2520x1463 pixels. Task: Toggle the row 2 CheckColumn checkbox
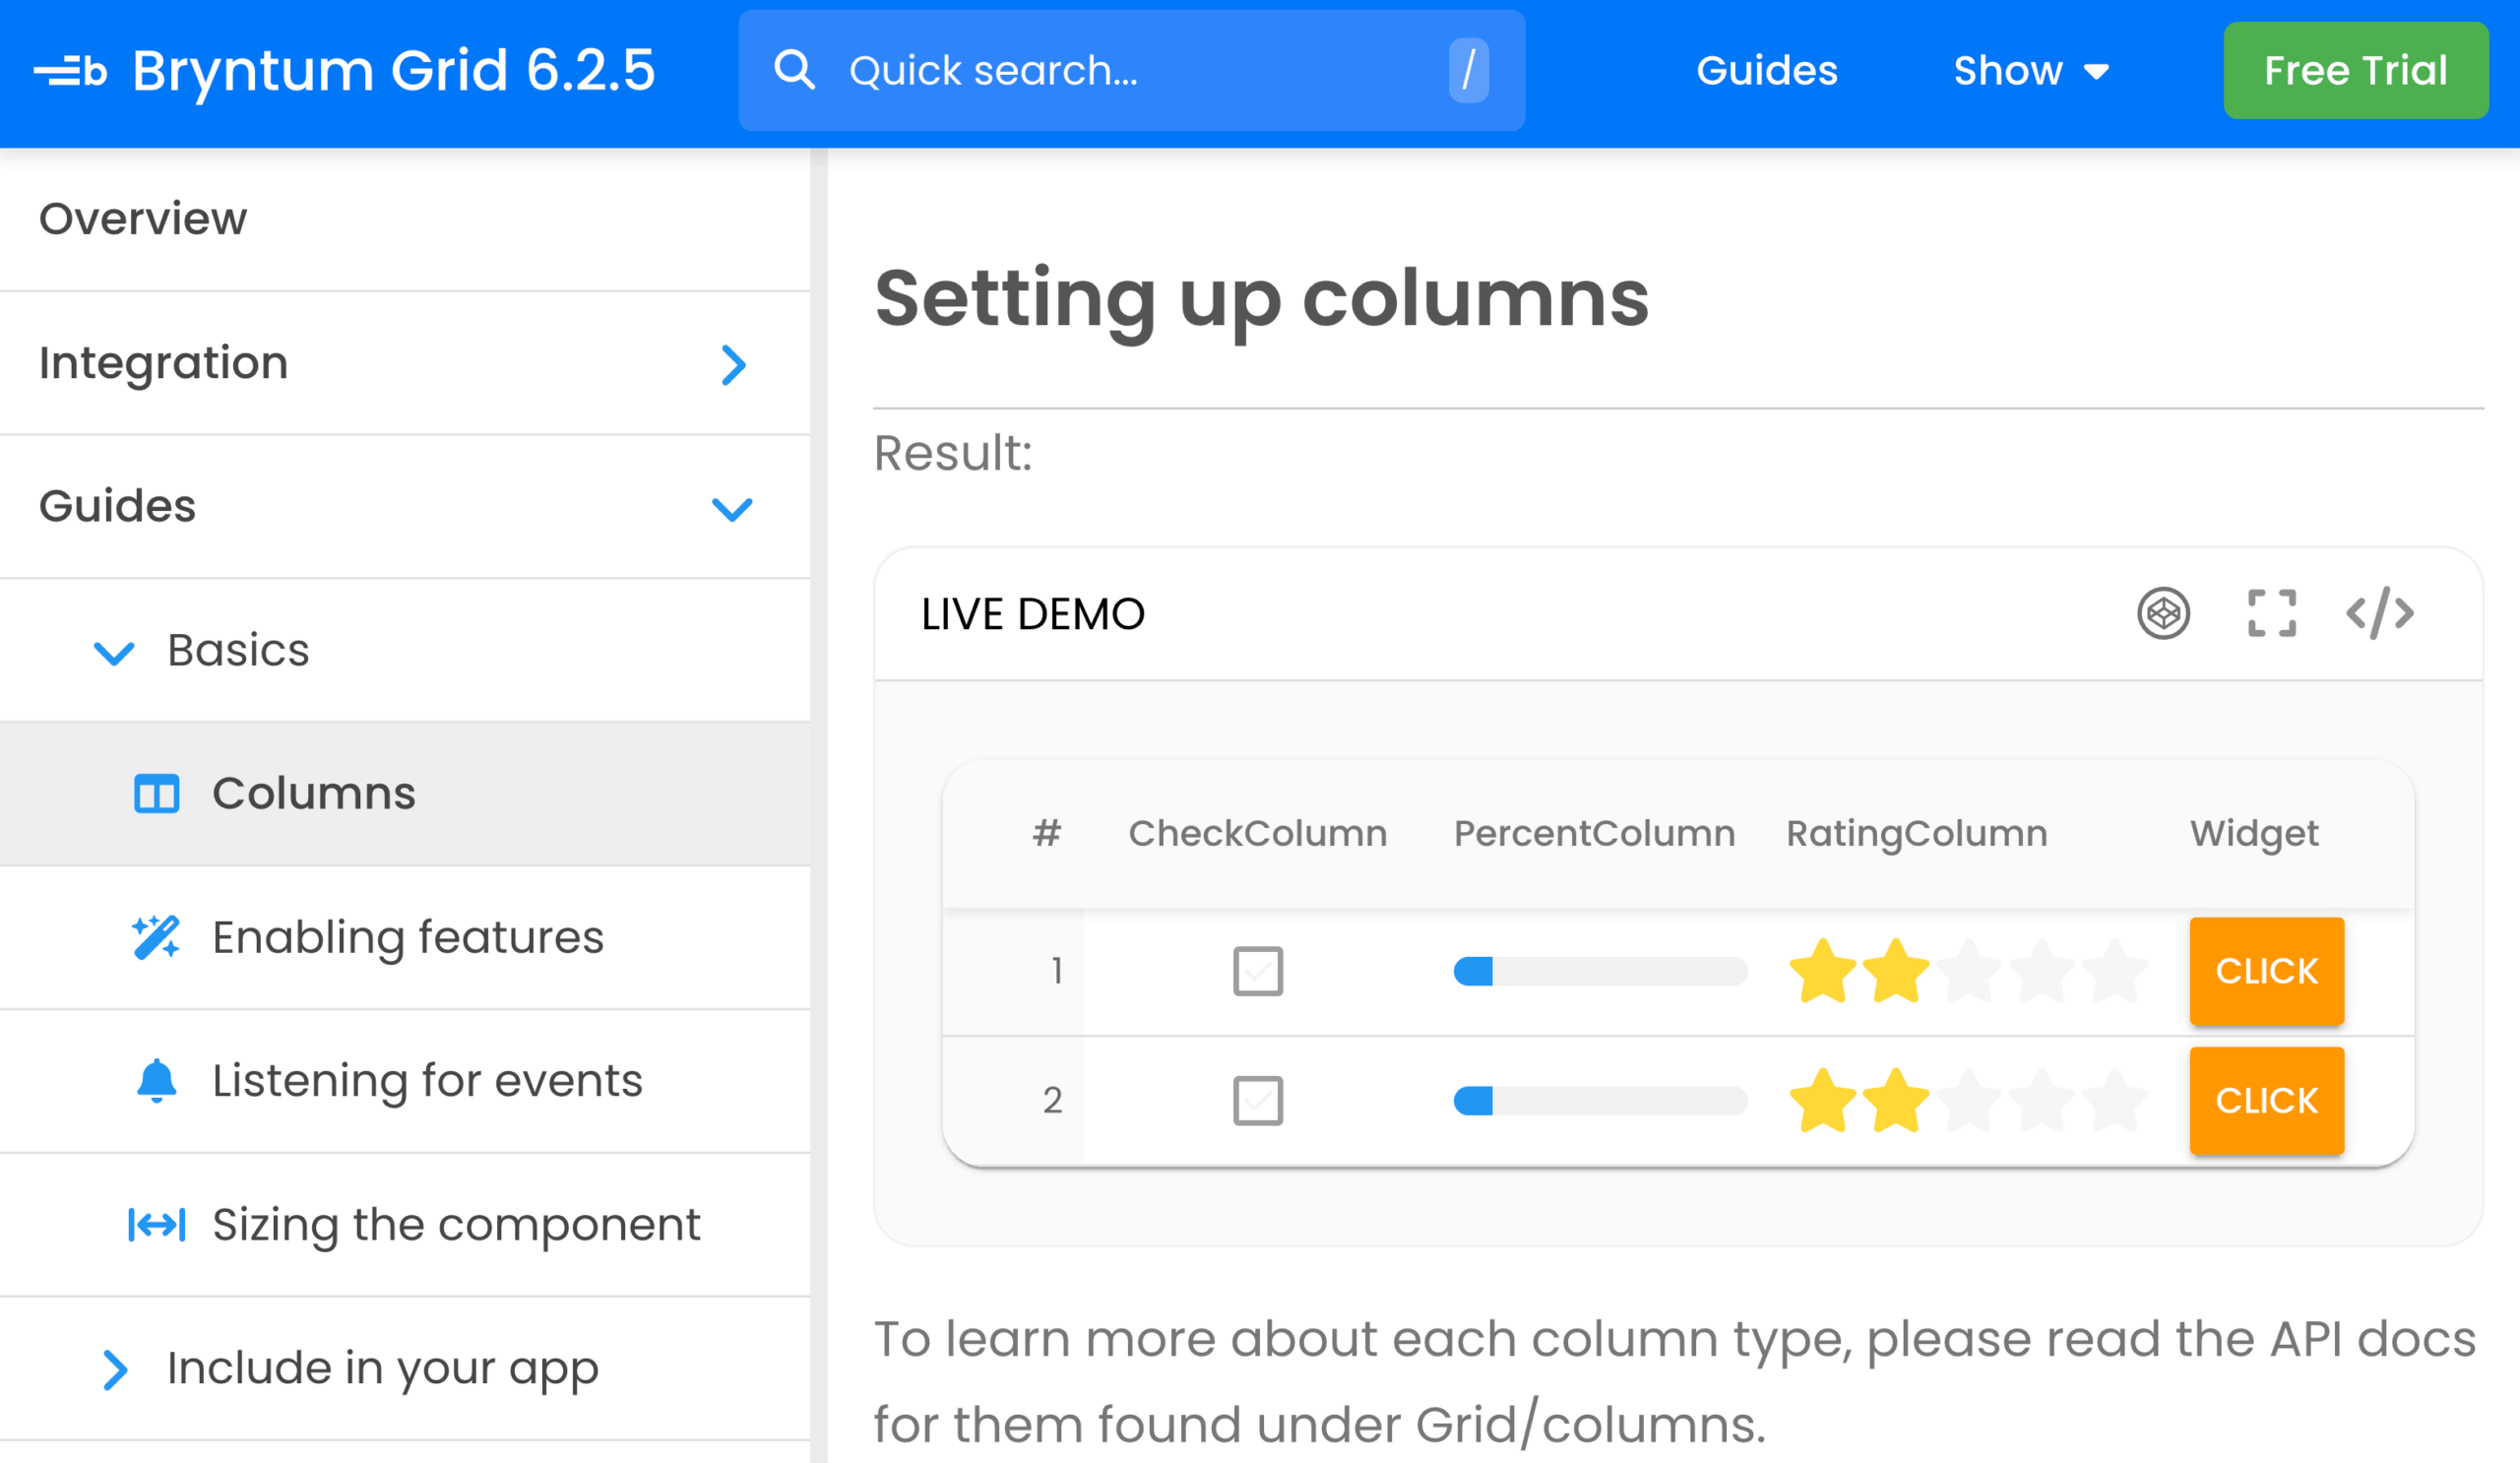click(x=1258, y=1101)
